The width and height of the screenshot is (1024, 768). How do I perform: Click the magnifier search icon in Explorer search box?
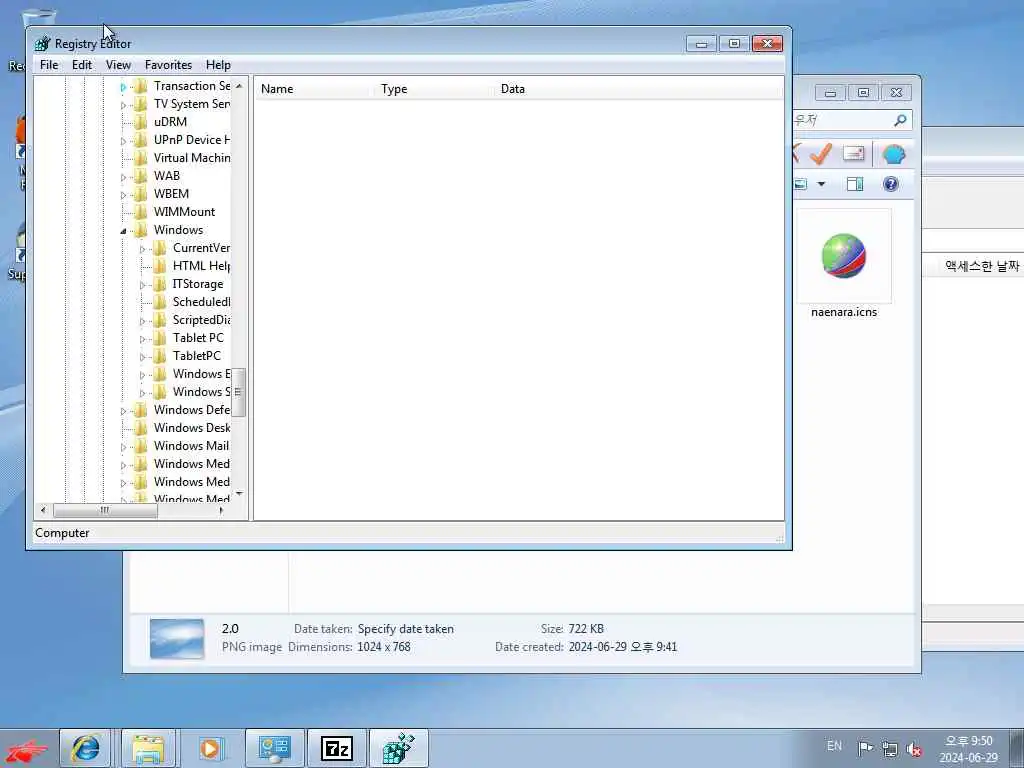point(900,120)
